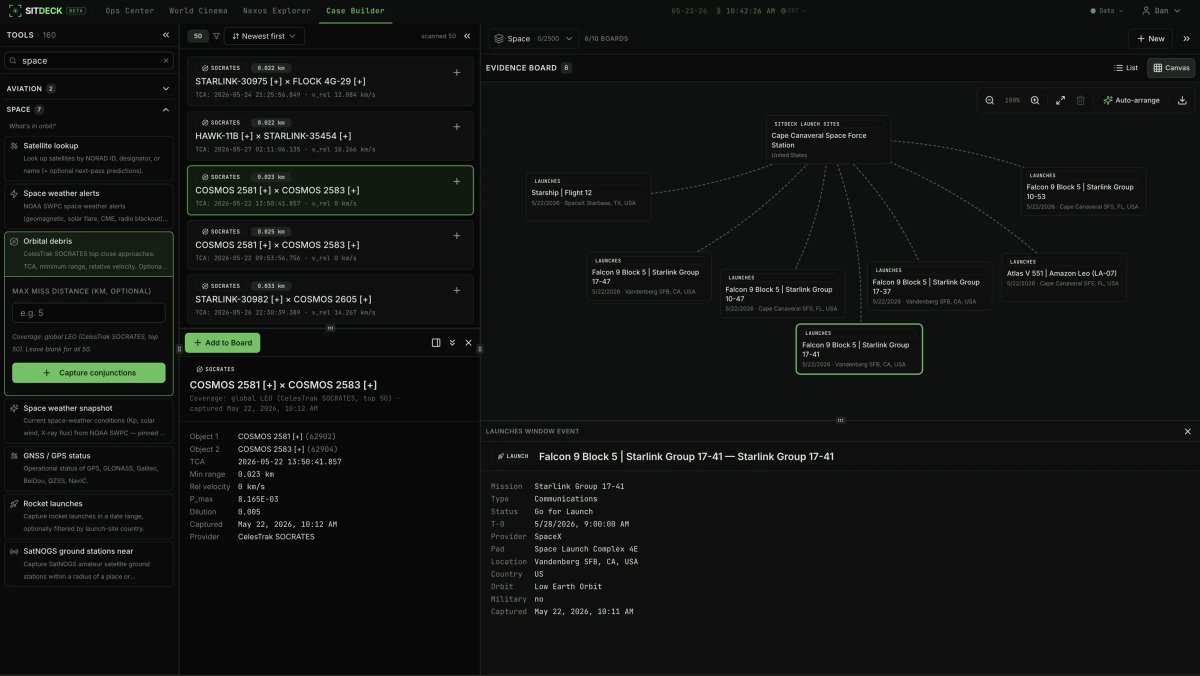Click the tools search field
The image size is (1200, 676).
click(x=89, y=61)
